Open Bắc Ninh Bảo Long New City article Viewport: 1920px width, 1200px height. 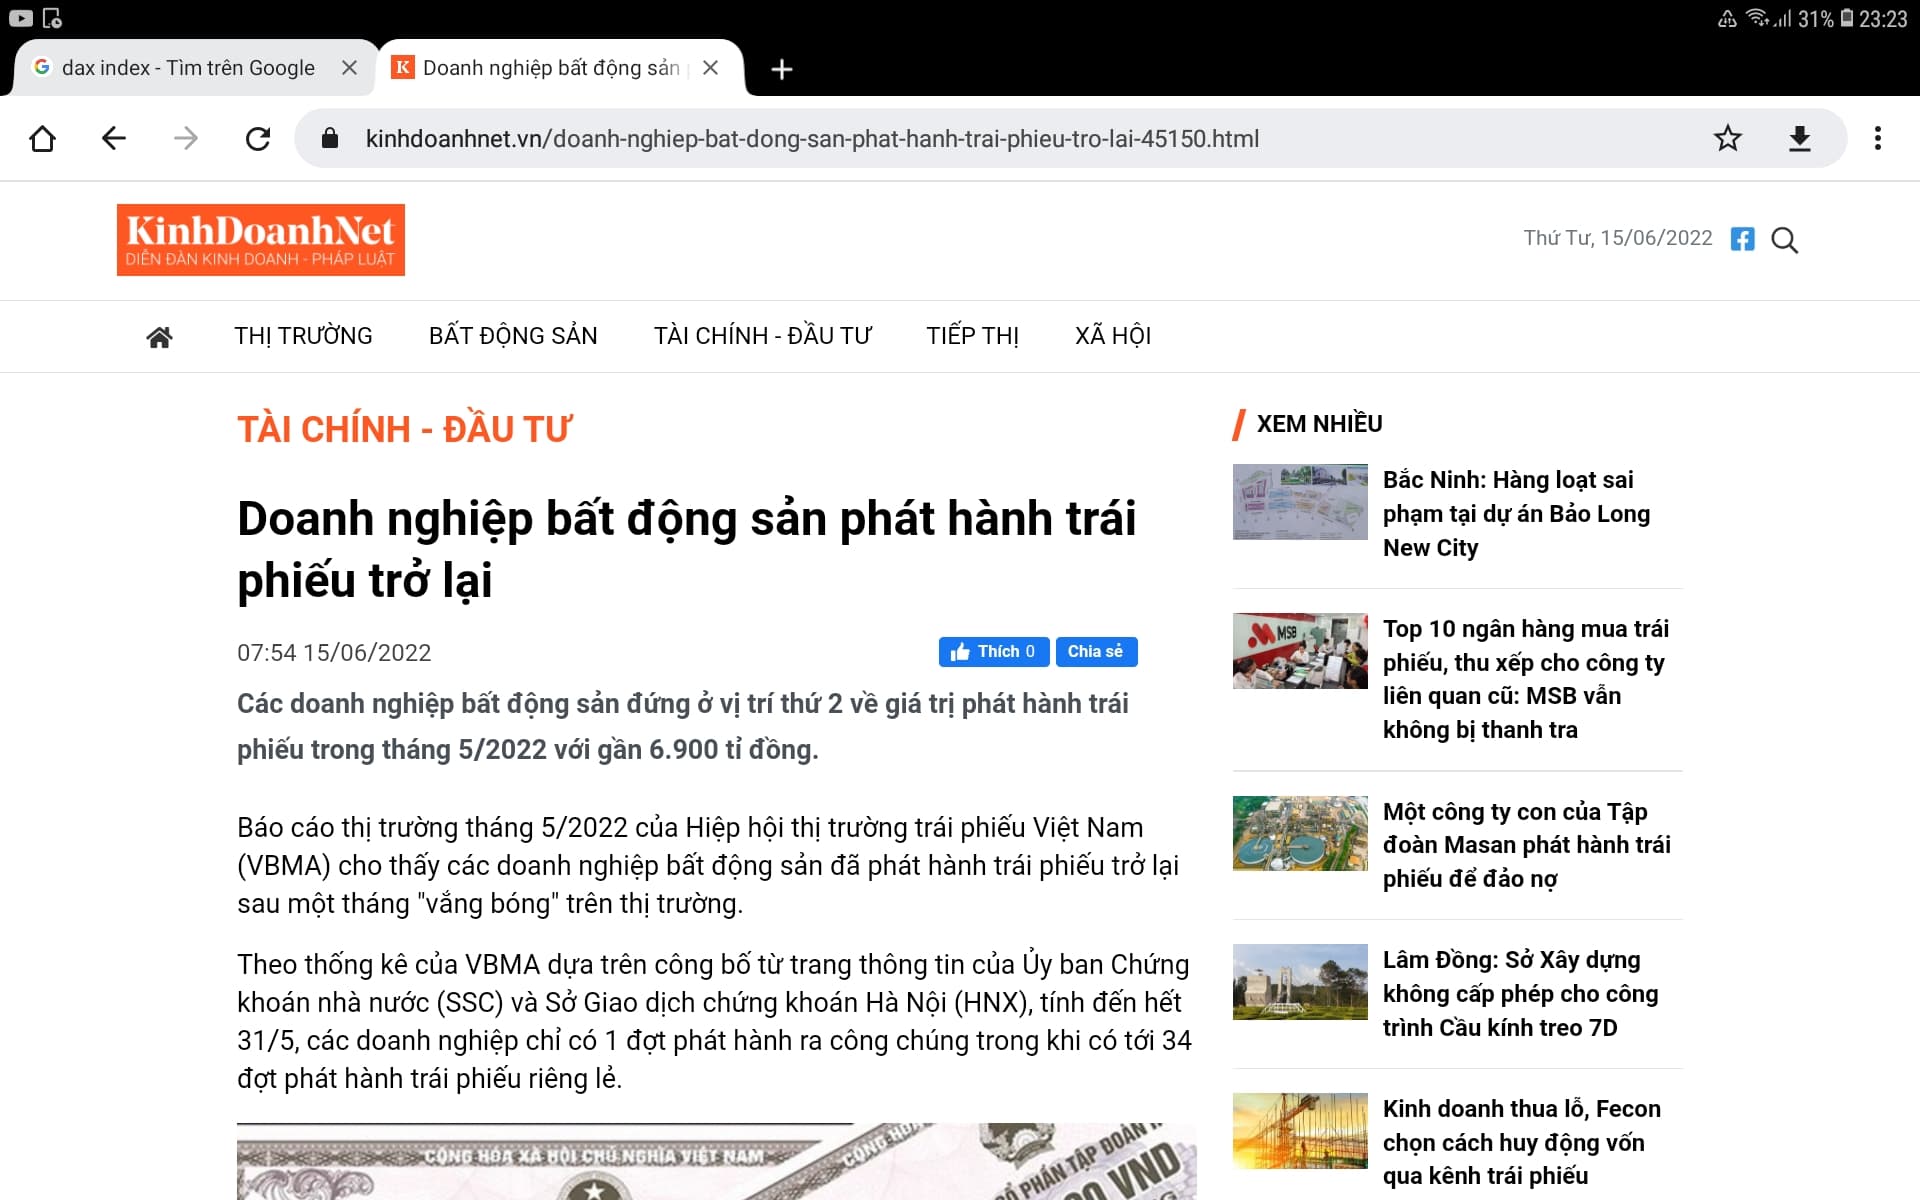coord(1515,513)
